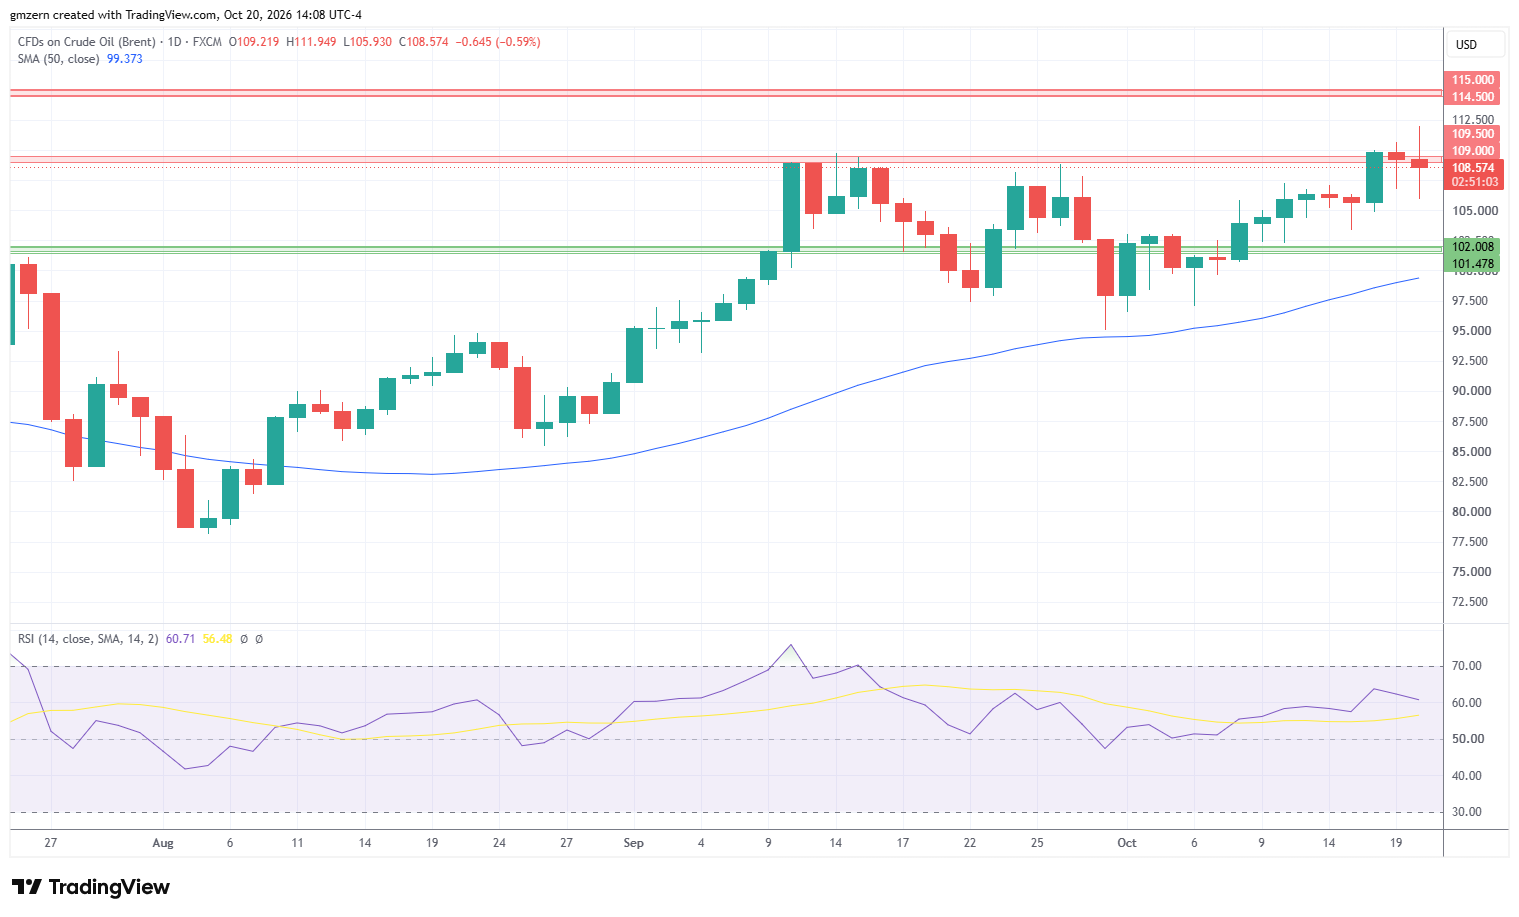
Task: Click the current price label 108.574 on the scale
Action: (1473, 168)
